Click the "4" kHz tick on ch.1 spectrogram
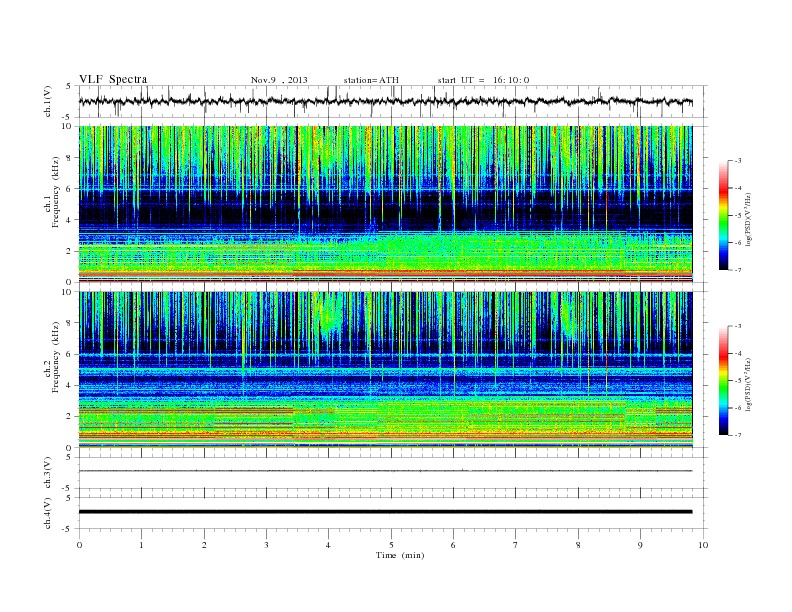Screen dimensions: 792x612 coord(69,220)
